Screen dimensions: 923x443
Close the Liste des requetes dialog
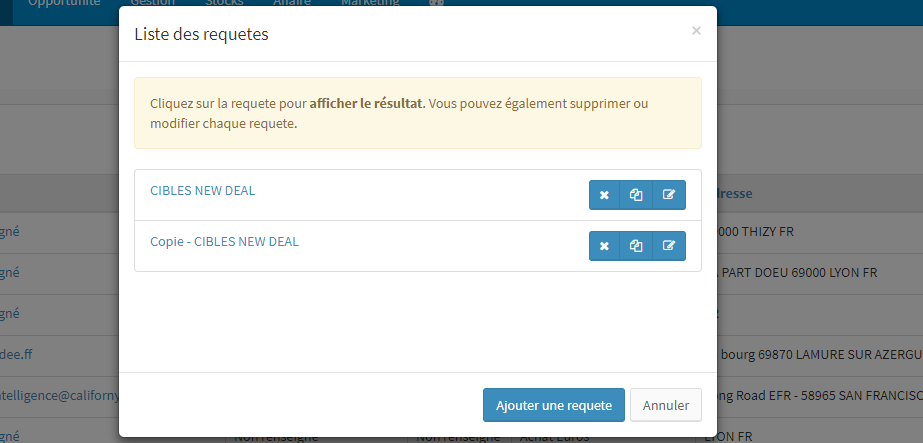click(696, 31)
